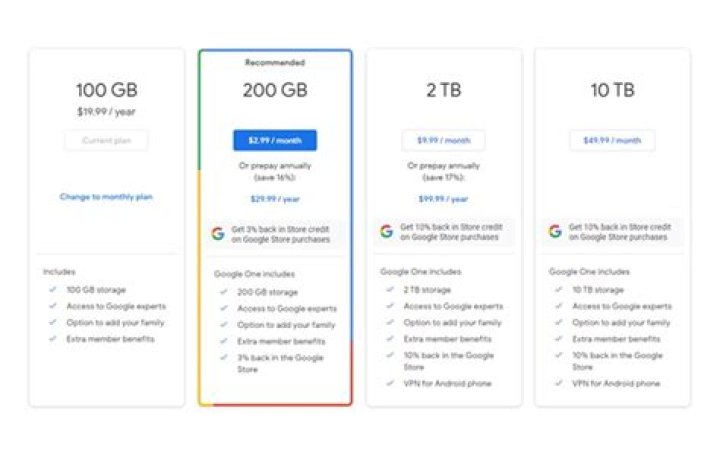Click checkmark by VPN for Android phone in 2 TB
Image resolution: width=720 pixels, height=454 pixels.
(x=390, y=384)
